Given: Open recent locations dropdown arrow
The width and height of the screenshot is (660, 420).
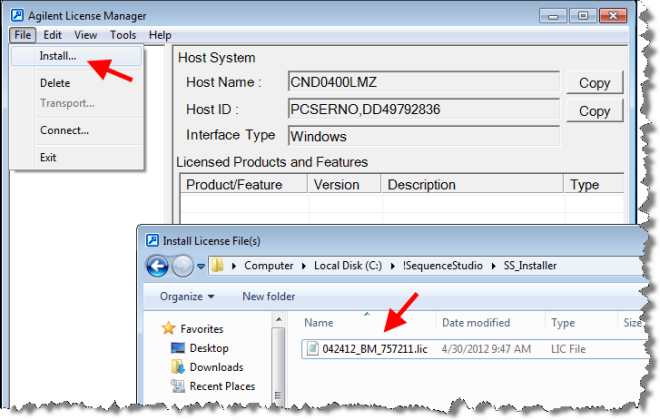Looking at the screenshot, I should pyautogui.click(x=201, y=266).
